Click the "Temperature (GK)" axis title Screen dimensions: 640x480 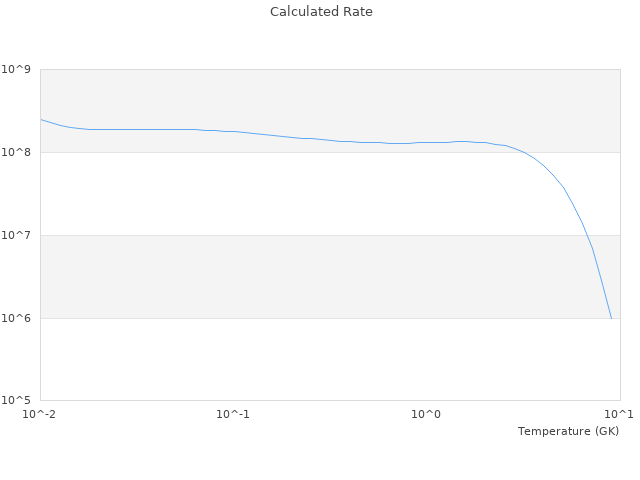click(x=568, y=431)
